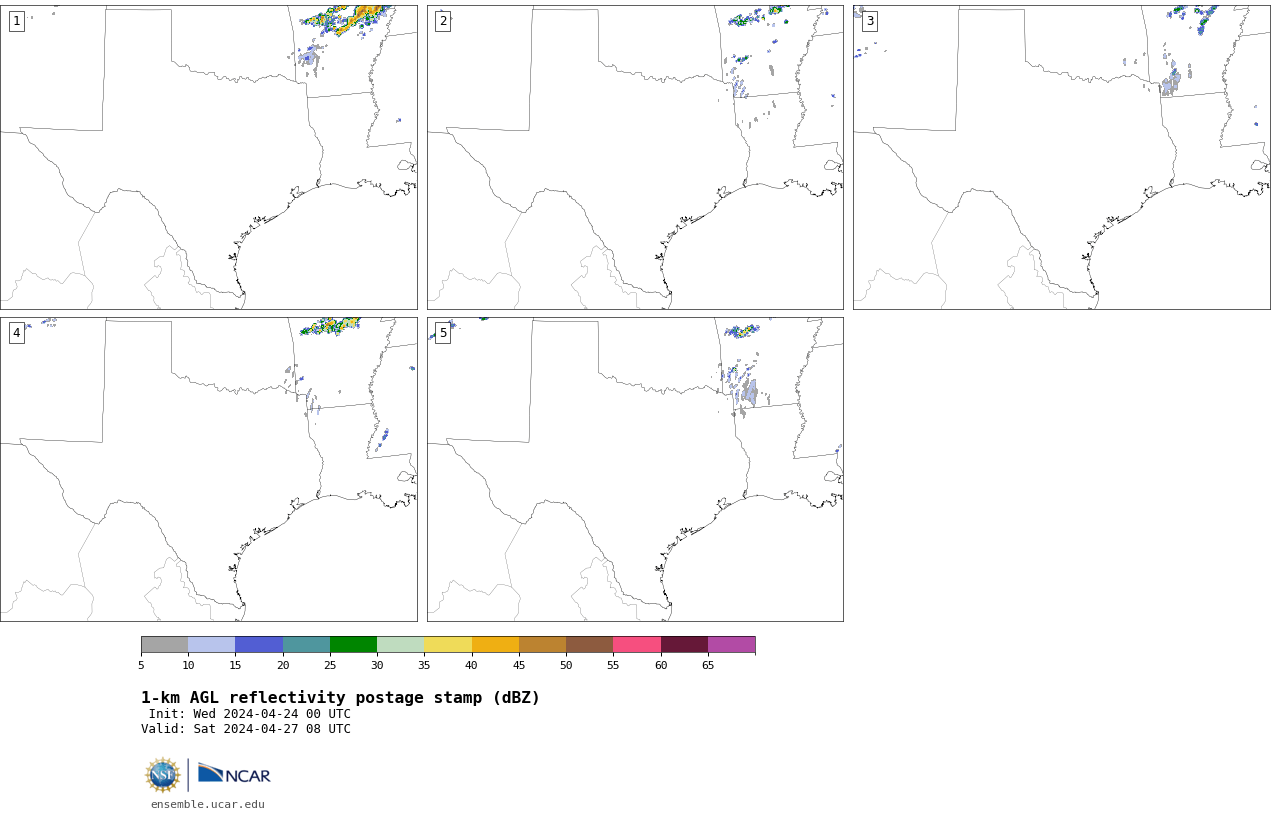The image size is (1280, 815).
Task: Click the colorbar tick label 35
Action: (x=424, y=665)
